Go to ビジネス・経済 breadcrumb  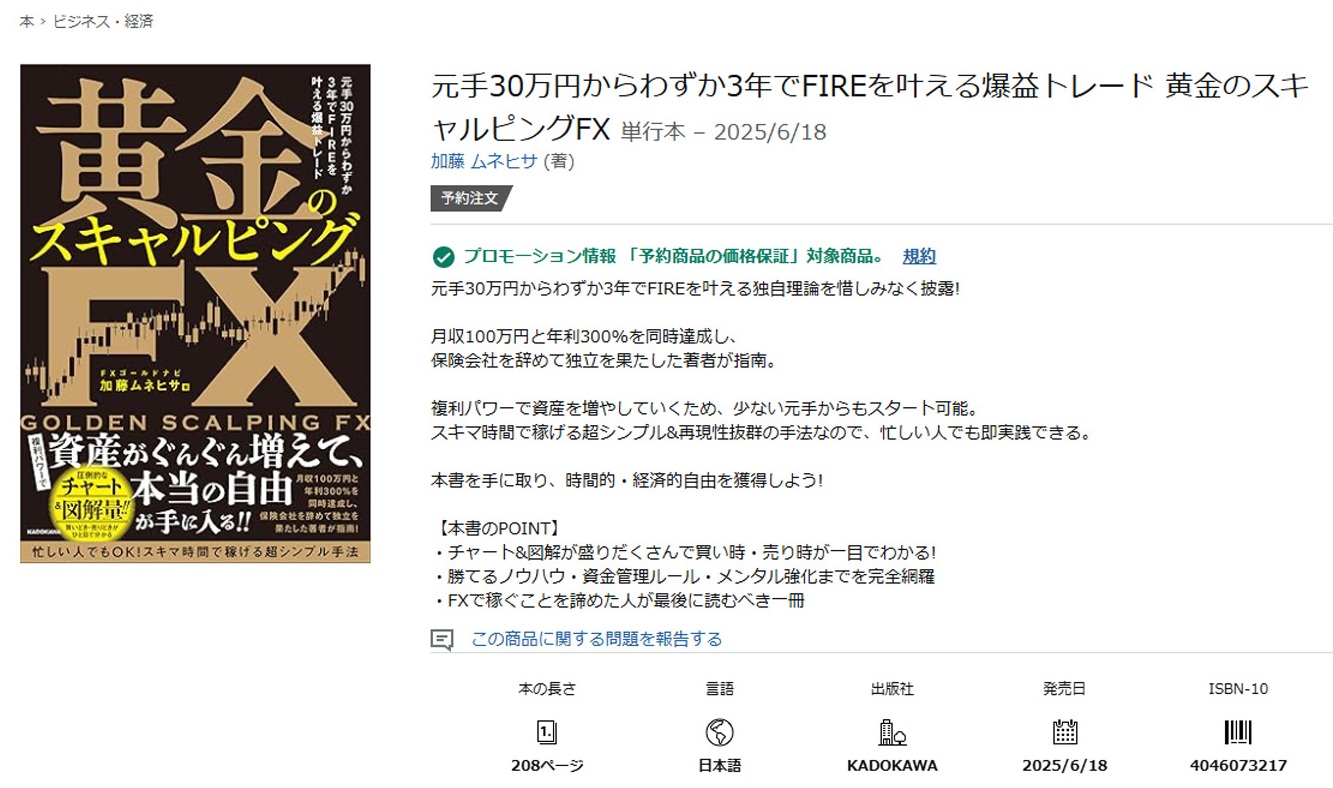(104, 21)
